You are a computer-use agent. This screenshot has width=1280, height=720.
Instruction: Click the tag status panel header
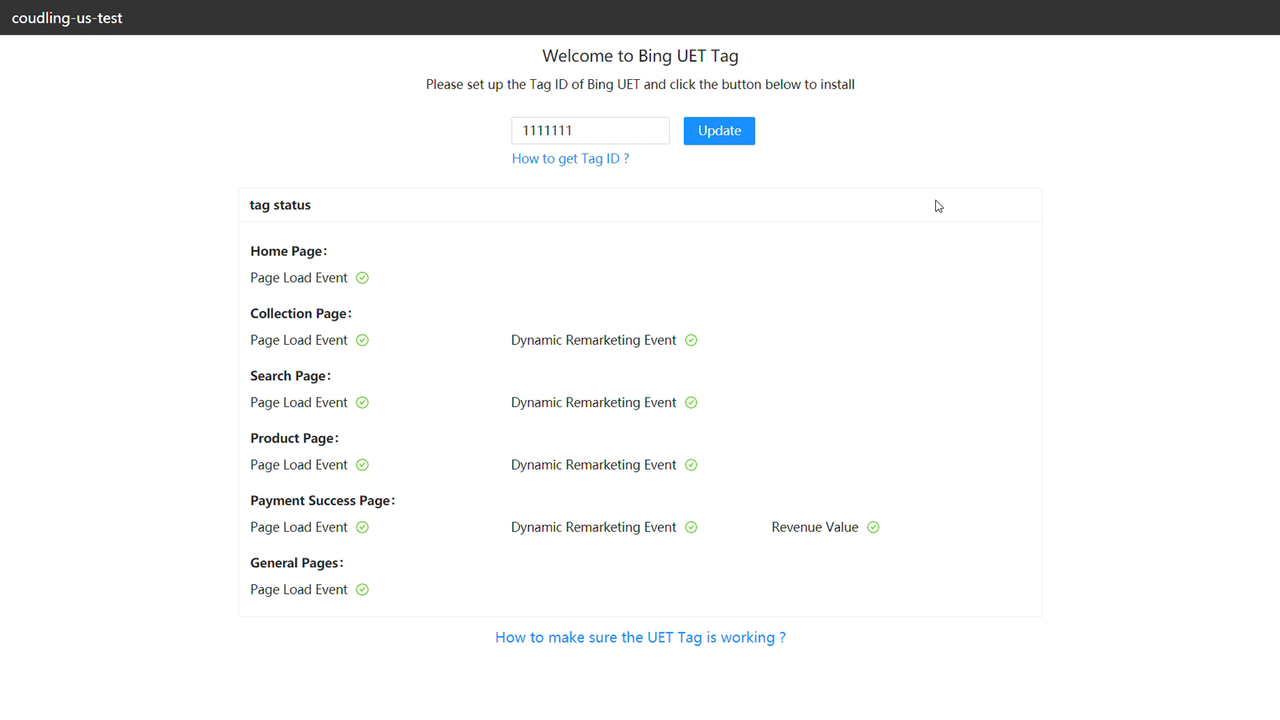(280, 204)
